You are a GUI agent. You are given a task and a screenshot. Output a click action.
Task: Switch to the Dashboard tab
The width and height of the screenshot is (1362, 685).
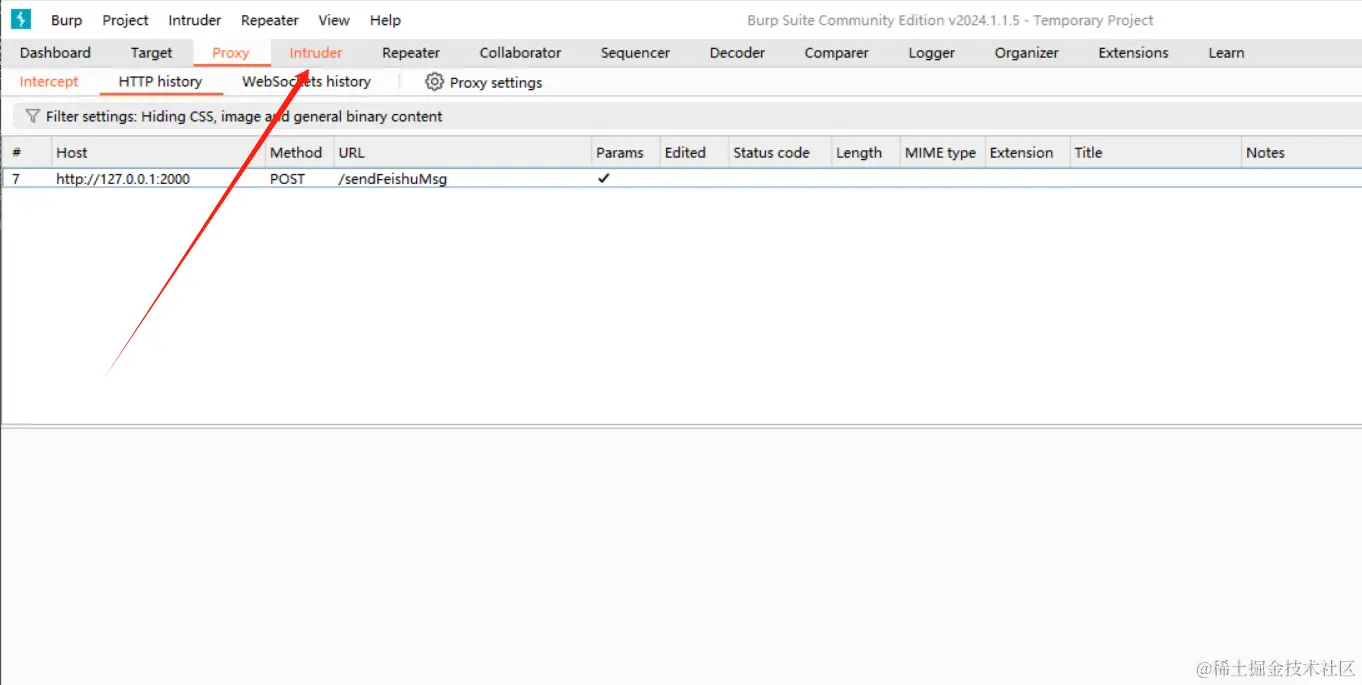pyautogui.click(x=55, y=53)
